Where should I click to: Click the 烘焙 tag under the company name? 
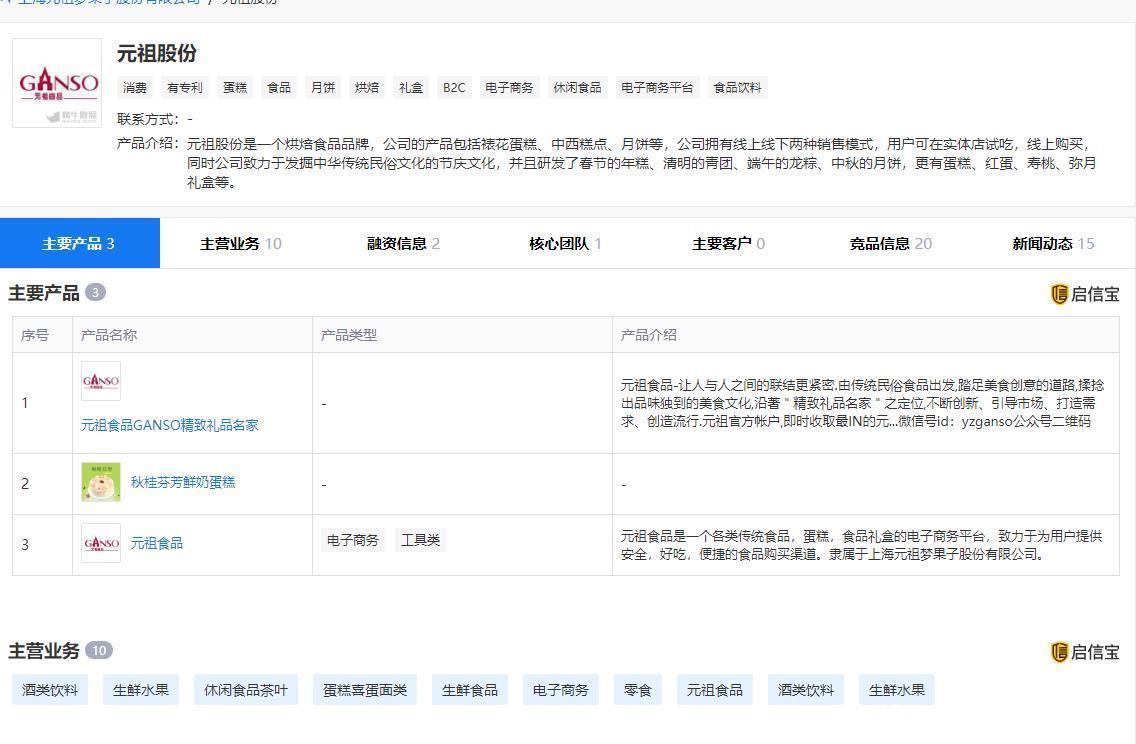(x=366, y=87)
